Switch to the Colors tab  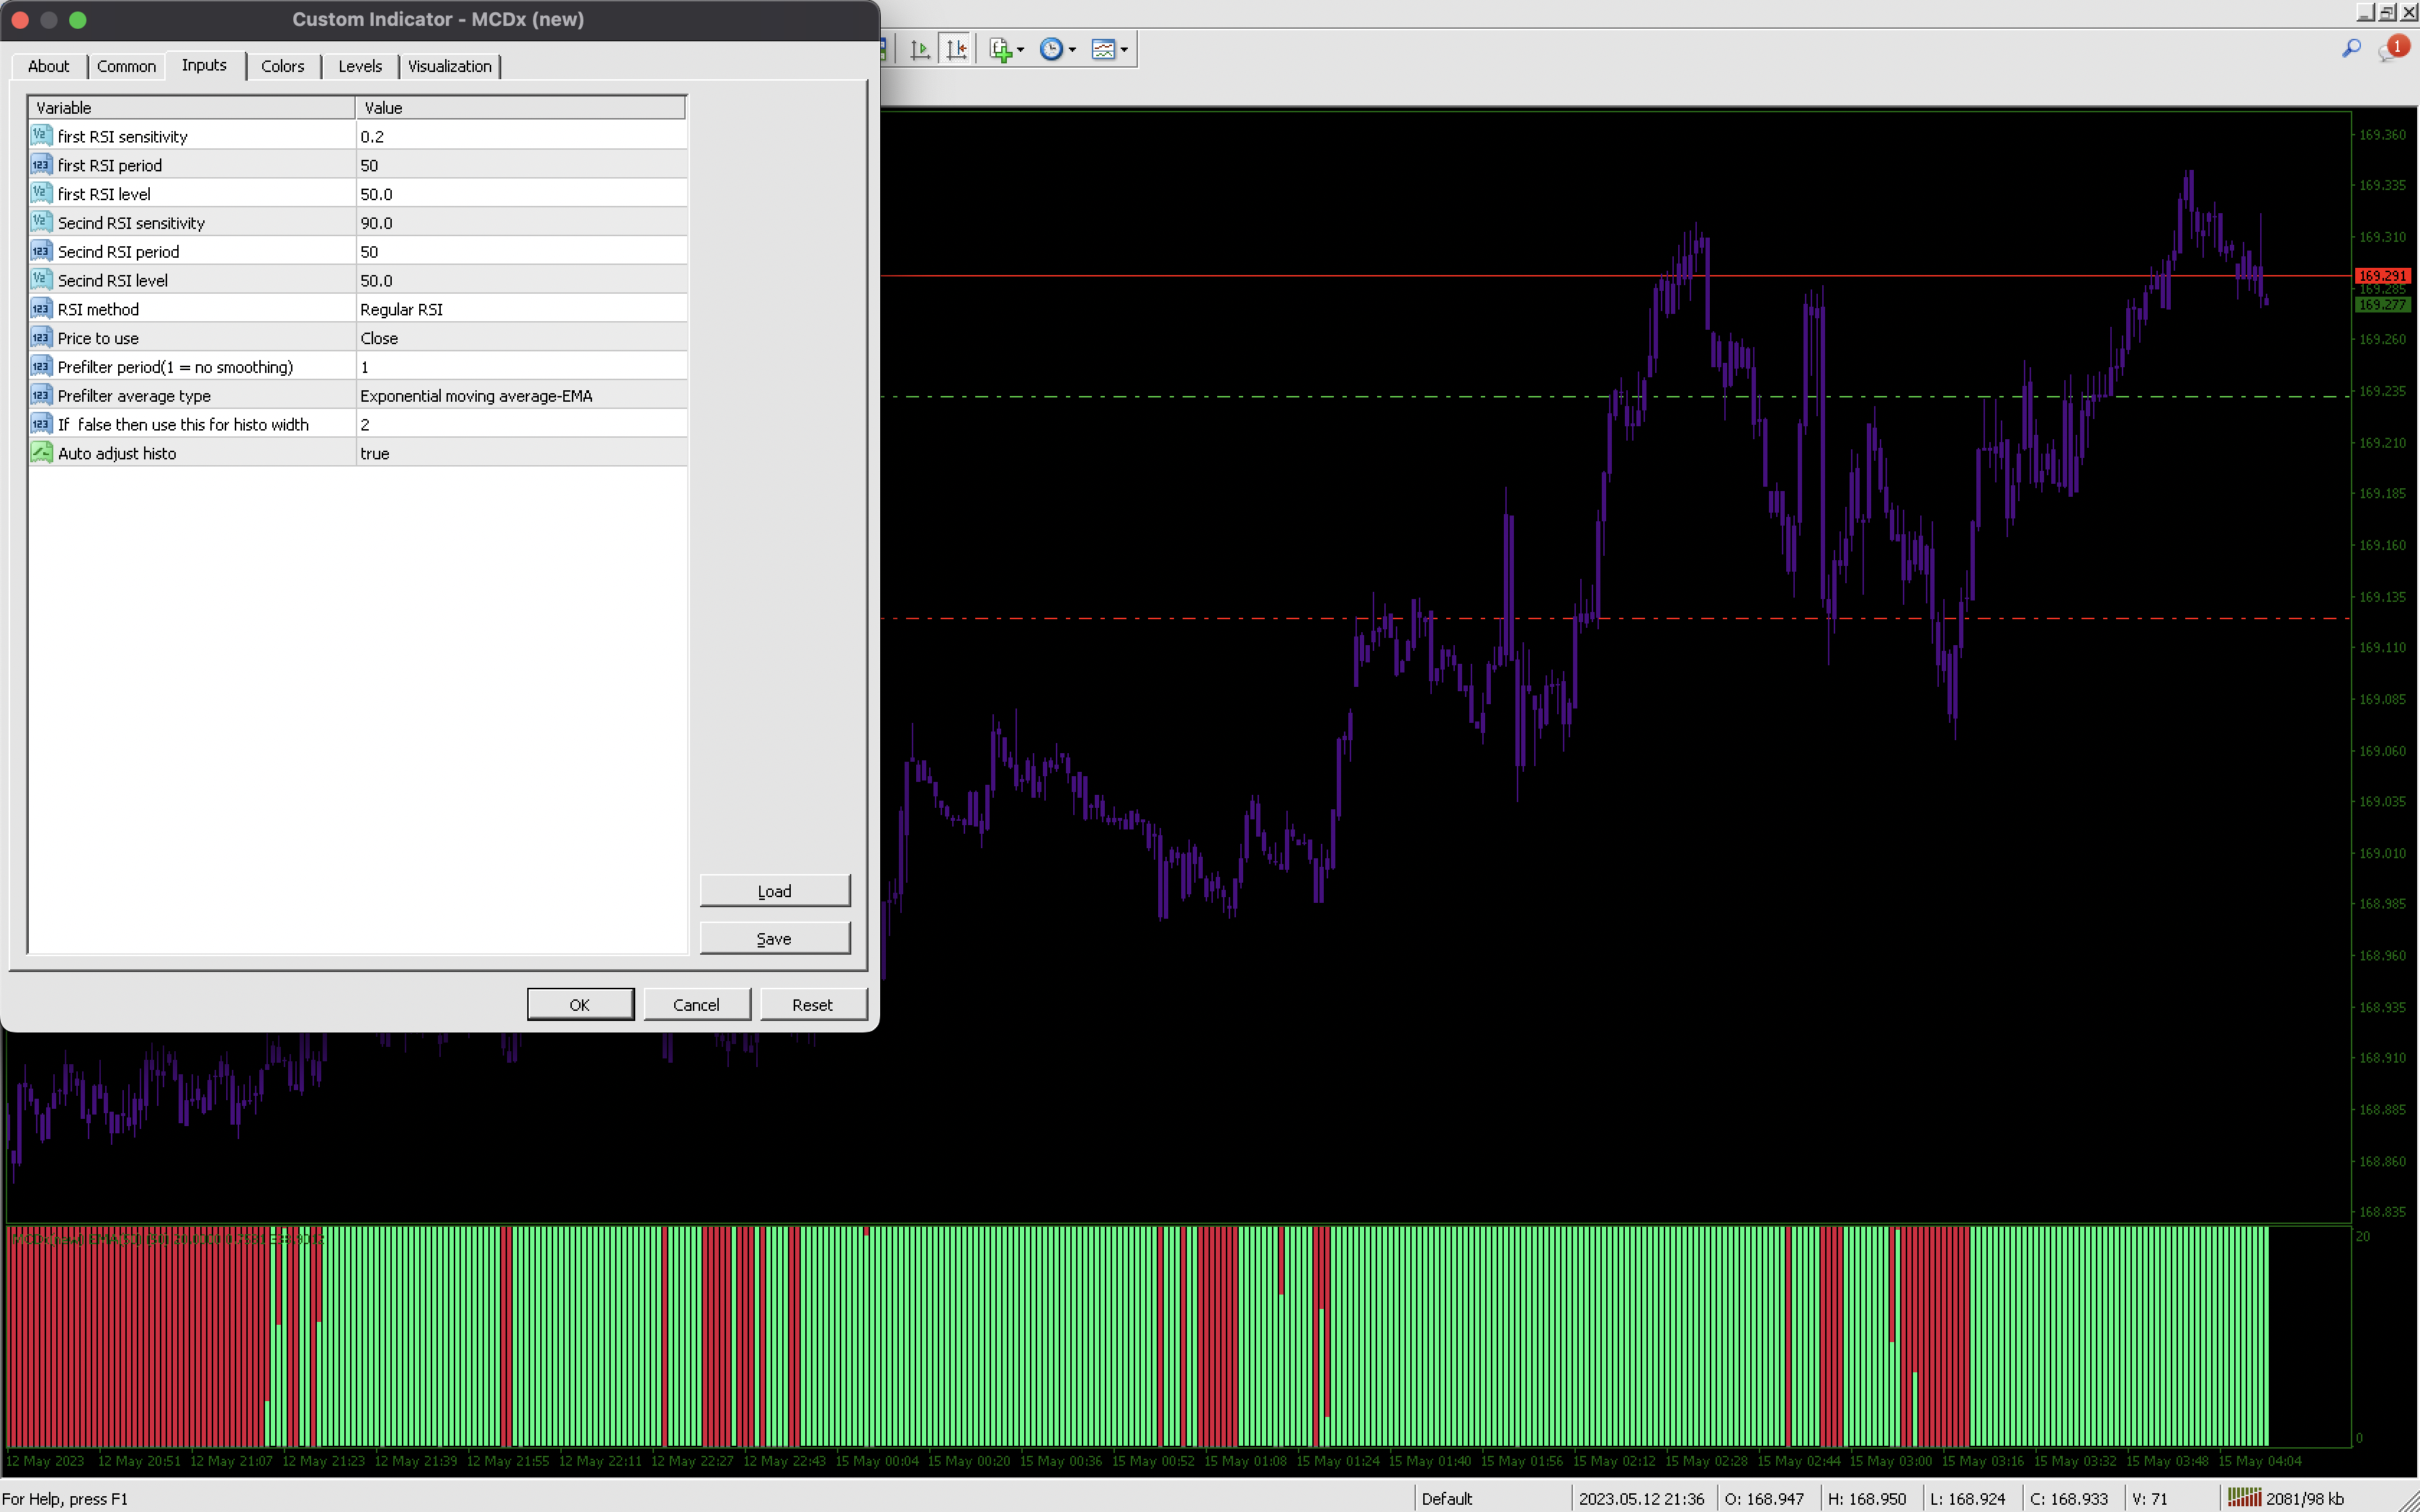point(282,66)
